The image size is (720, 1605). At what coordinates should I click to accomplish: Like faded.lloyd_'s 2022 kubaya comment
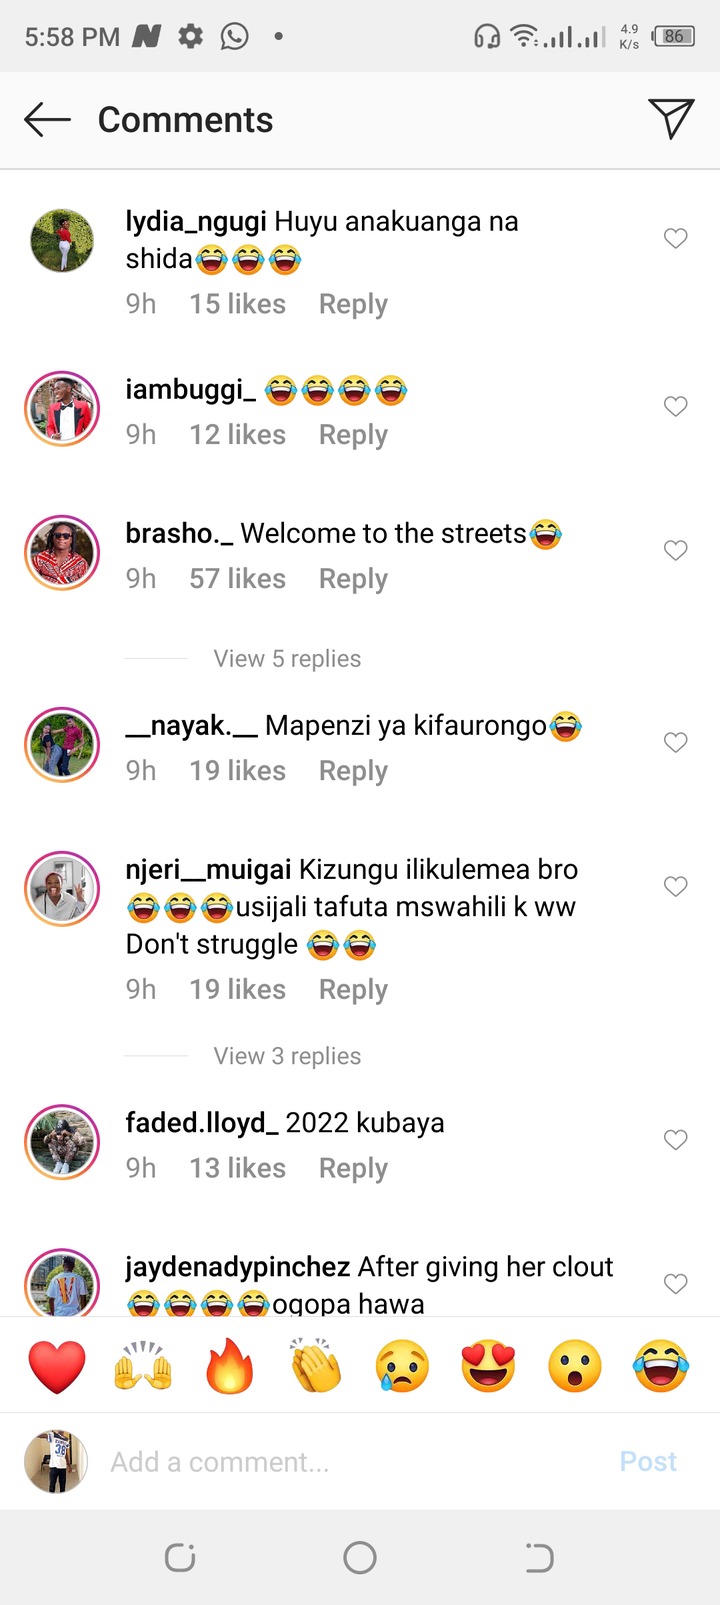676,1140
